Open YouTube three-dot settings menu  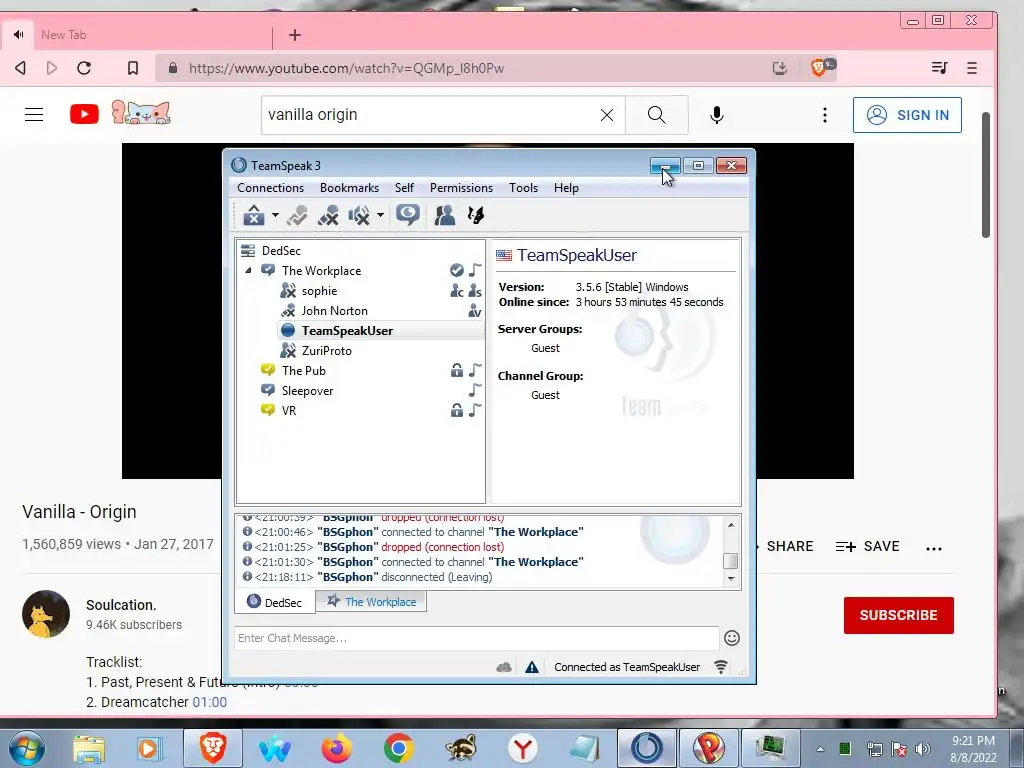click(825, 115)
